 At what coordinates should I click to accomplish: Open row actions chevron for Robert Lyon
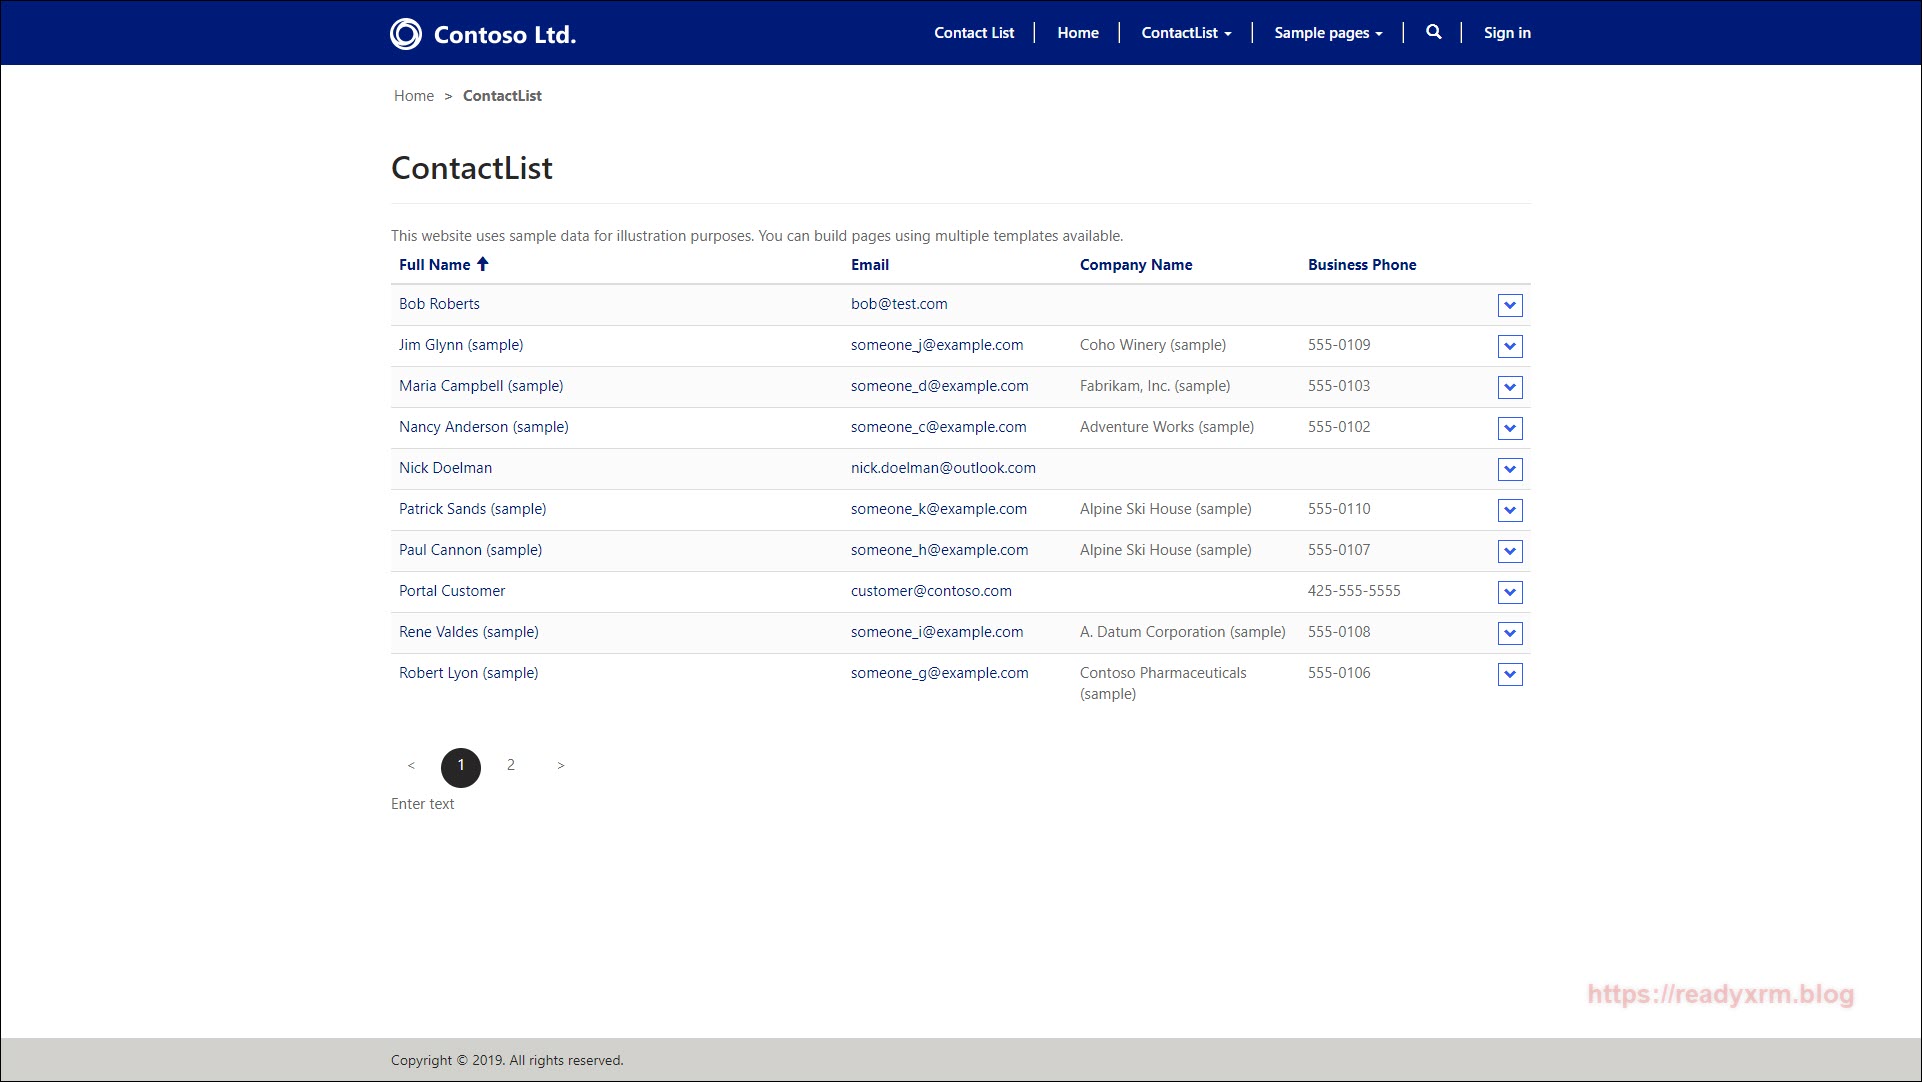tap(1510, 674)
